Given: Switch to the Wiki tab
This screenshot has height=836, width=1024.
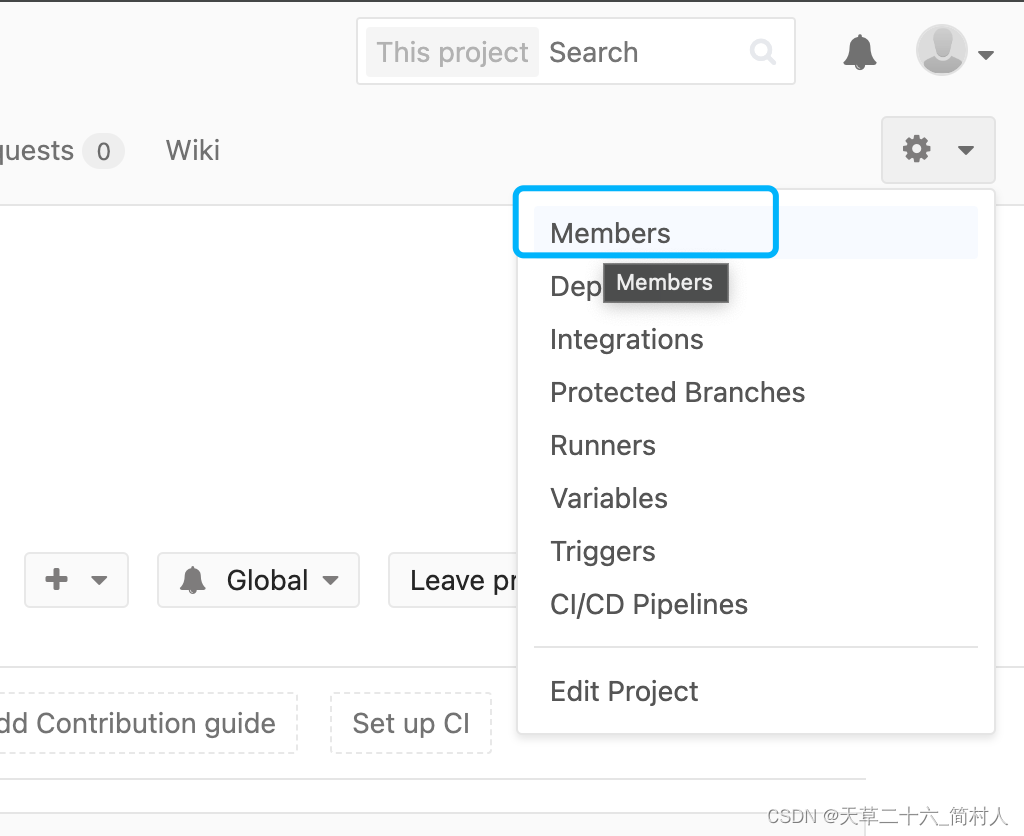Looking at the screenshot, I should pos(192,150).
